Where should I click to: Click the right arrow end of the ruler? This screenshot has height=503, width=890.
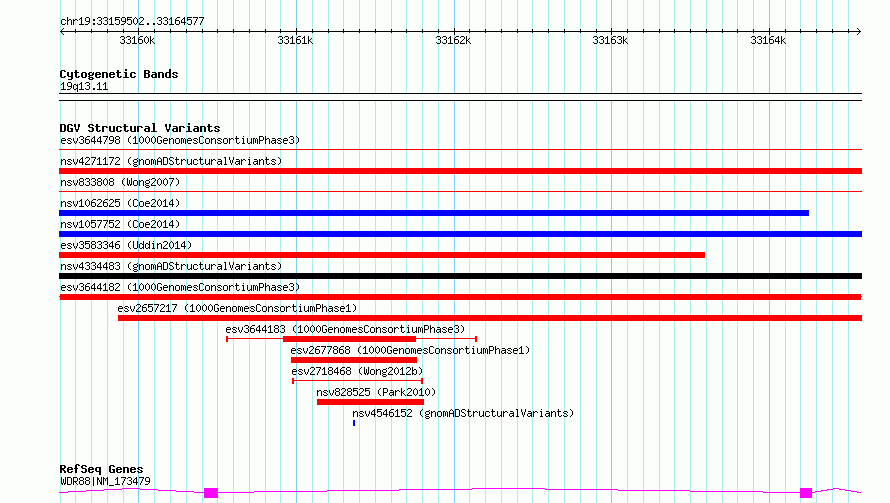(859, 32)
